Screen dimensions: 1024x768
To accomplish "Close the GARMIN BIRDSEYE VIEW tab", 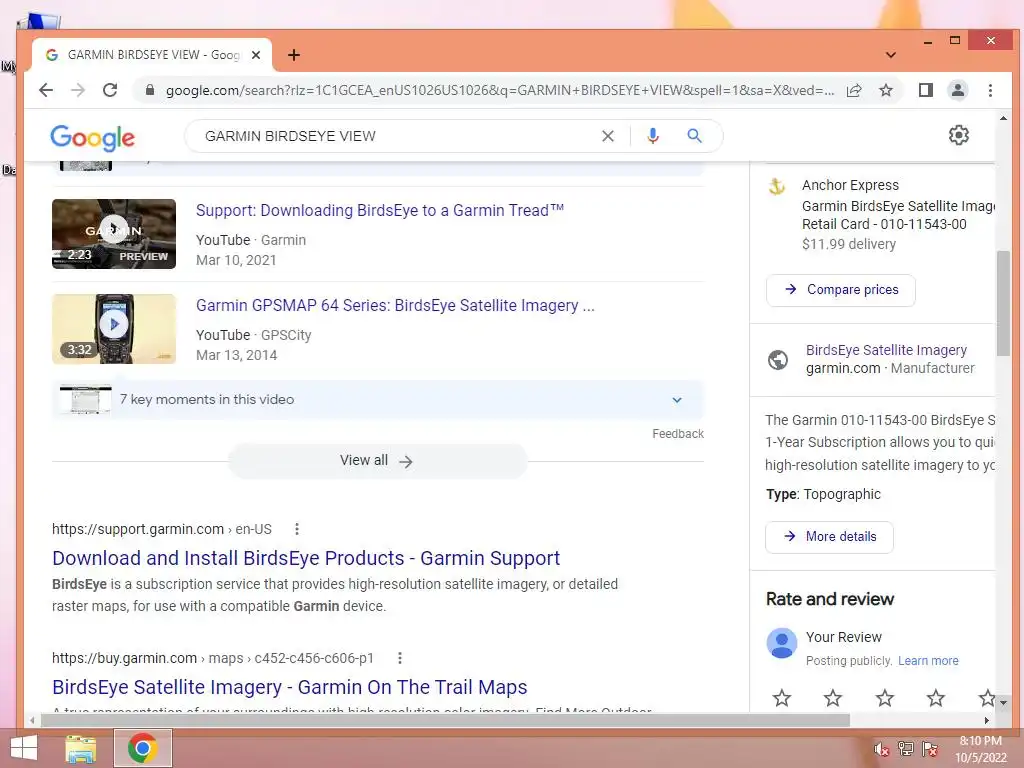I will (x=256, y=55).
